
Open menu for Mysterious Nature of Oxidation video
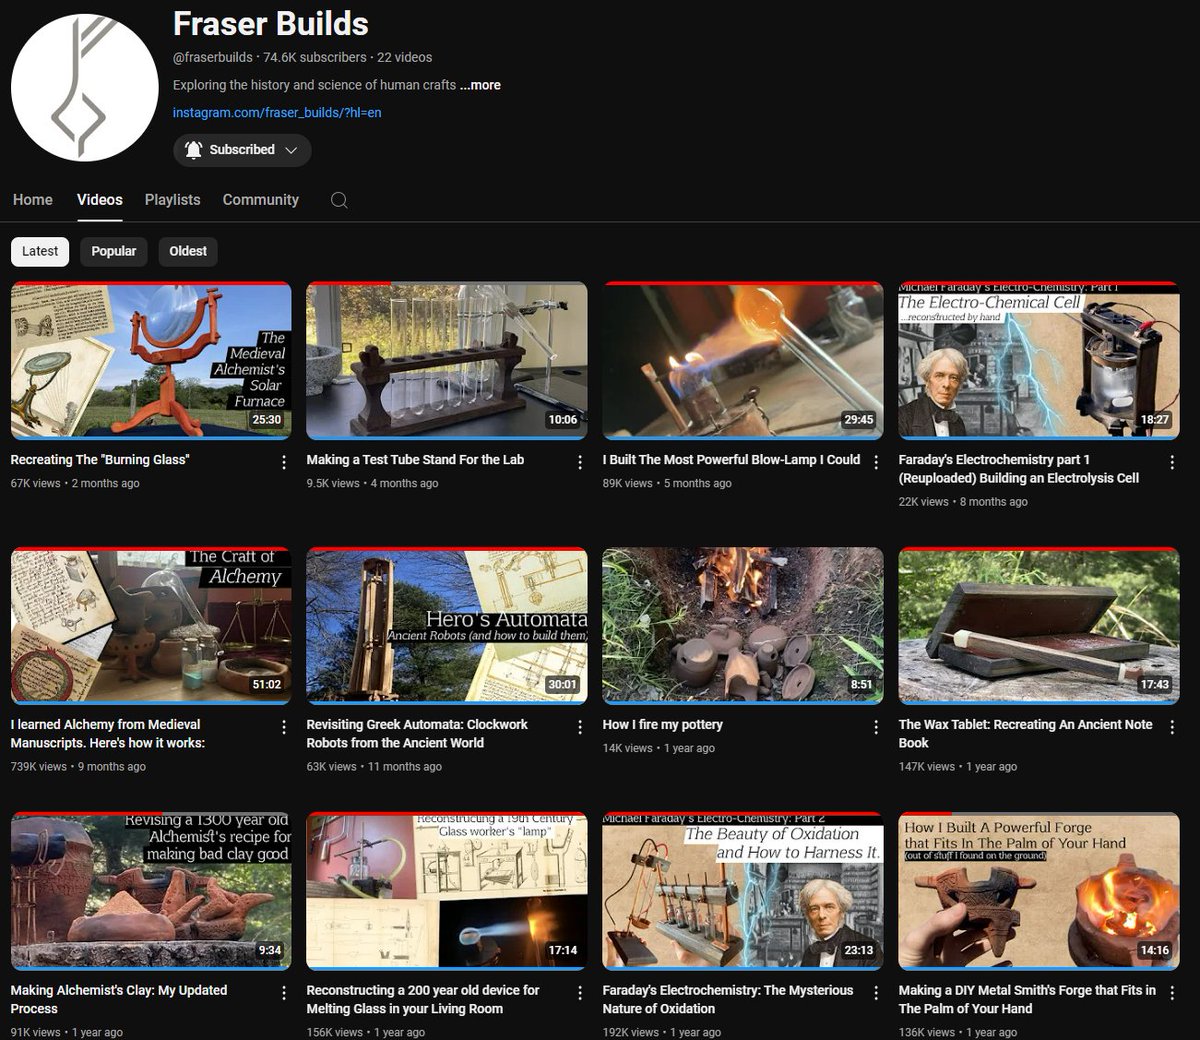(876, 993)
